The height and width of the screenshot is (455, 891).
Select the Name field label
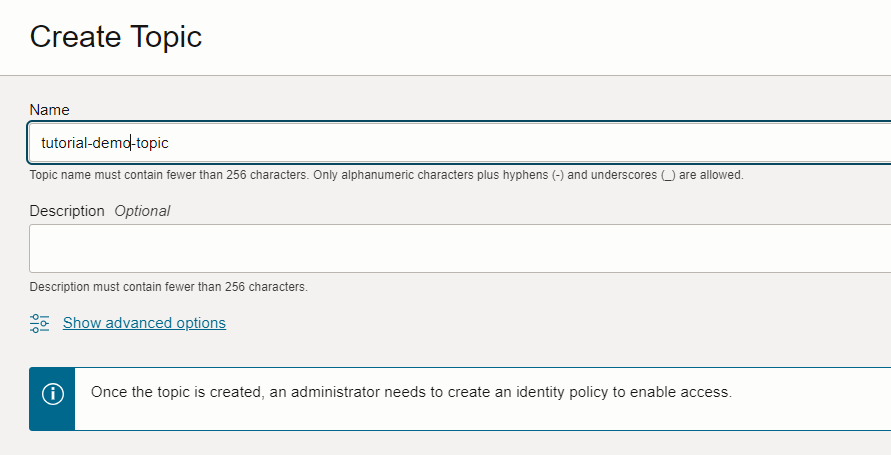pos(49,109)
